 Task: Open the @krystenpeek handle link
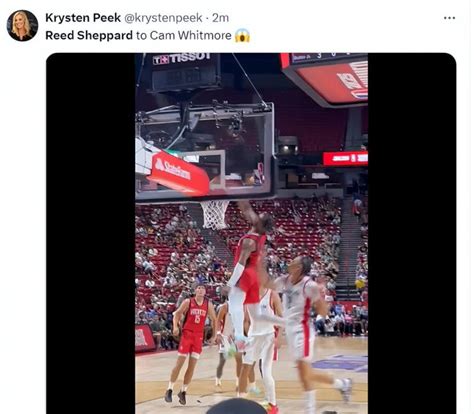[x=163, y=18]
